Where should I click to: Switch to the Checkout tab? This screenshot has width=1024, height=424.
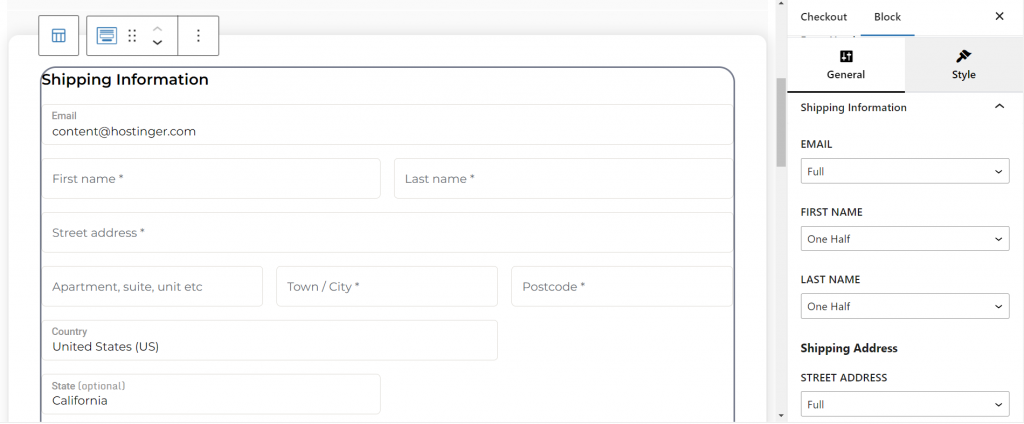tap(823, 17)
